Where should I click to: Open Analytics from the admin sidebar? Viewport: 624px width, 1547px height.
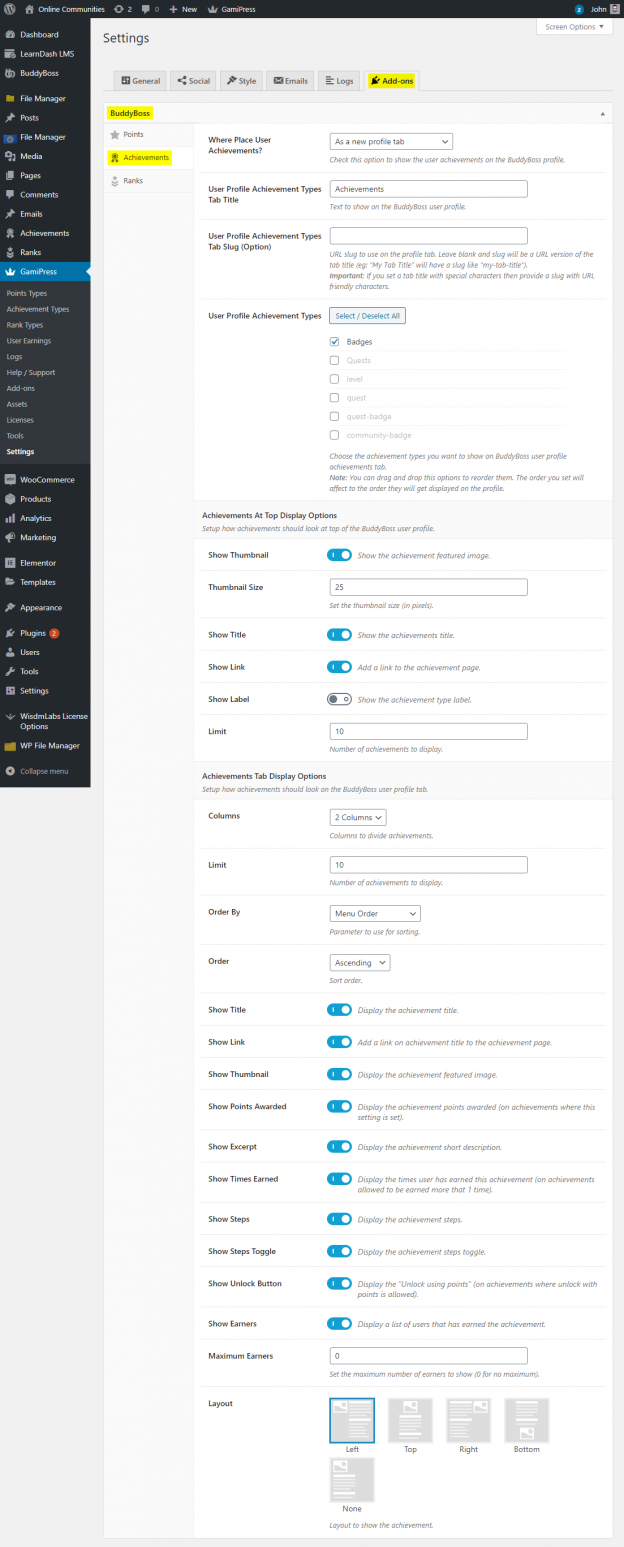(x=33, y=518)
